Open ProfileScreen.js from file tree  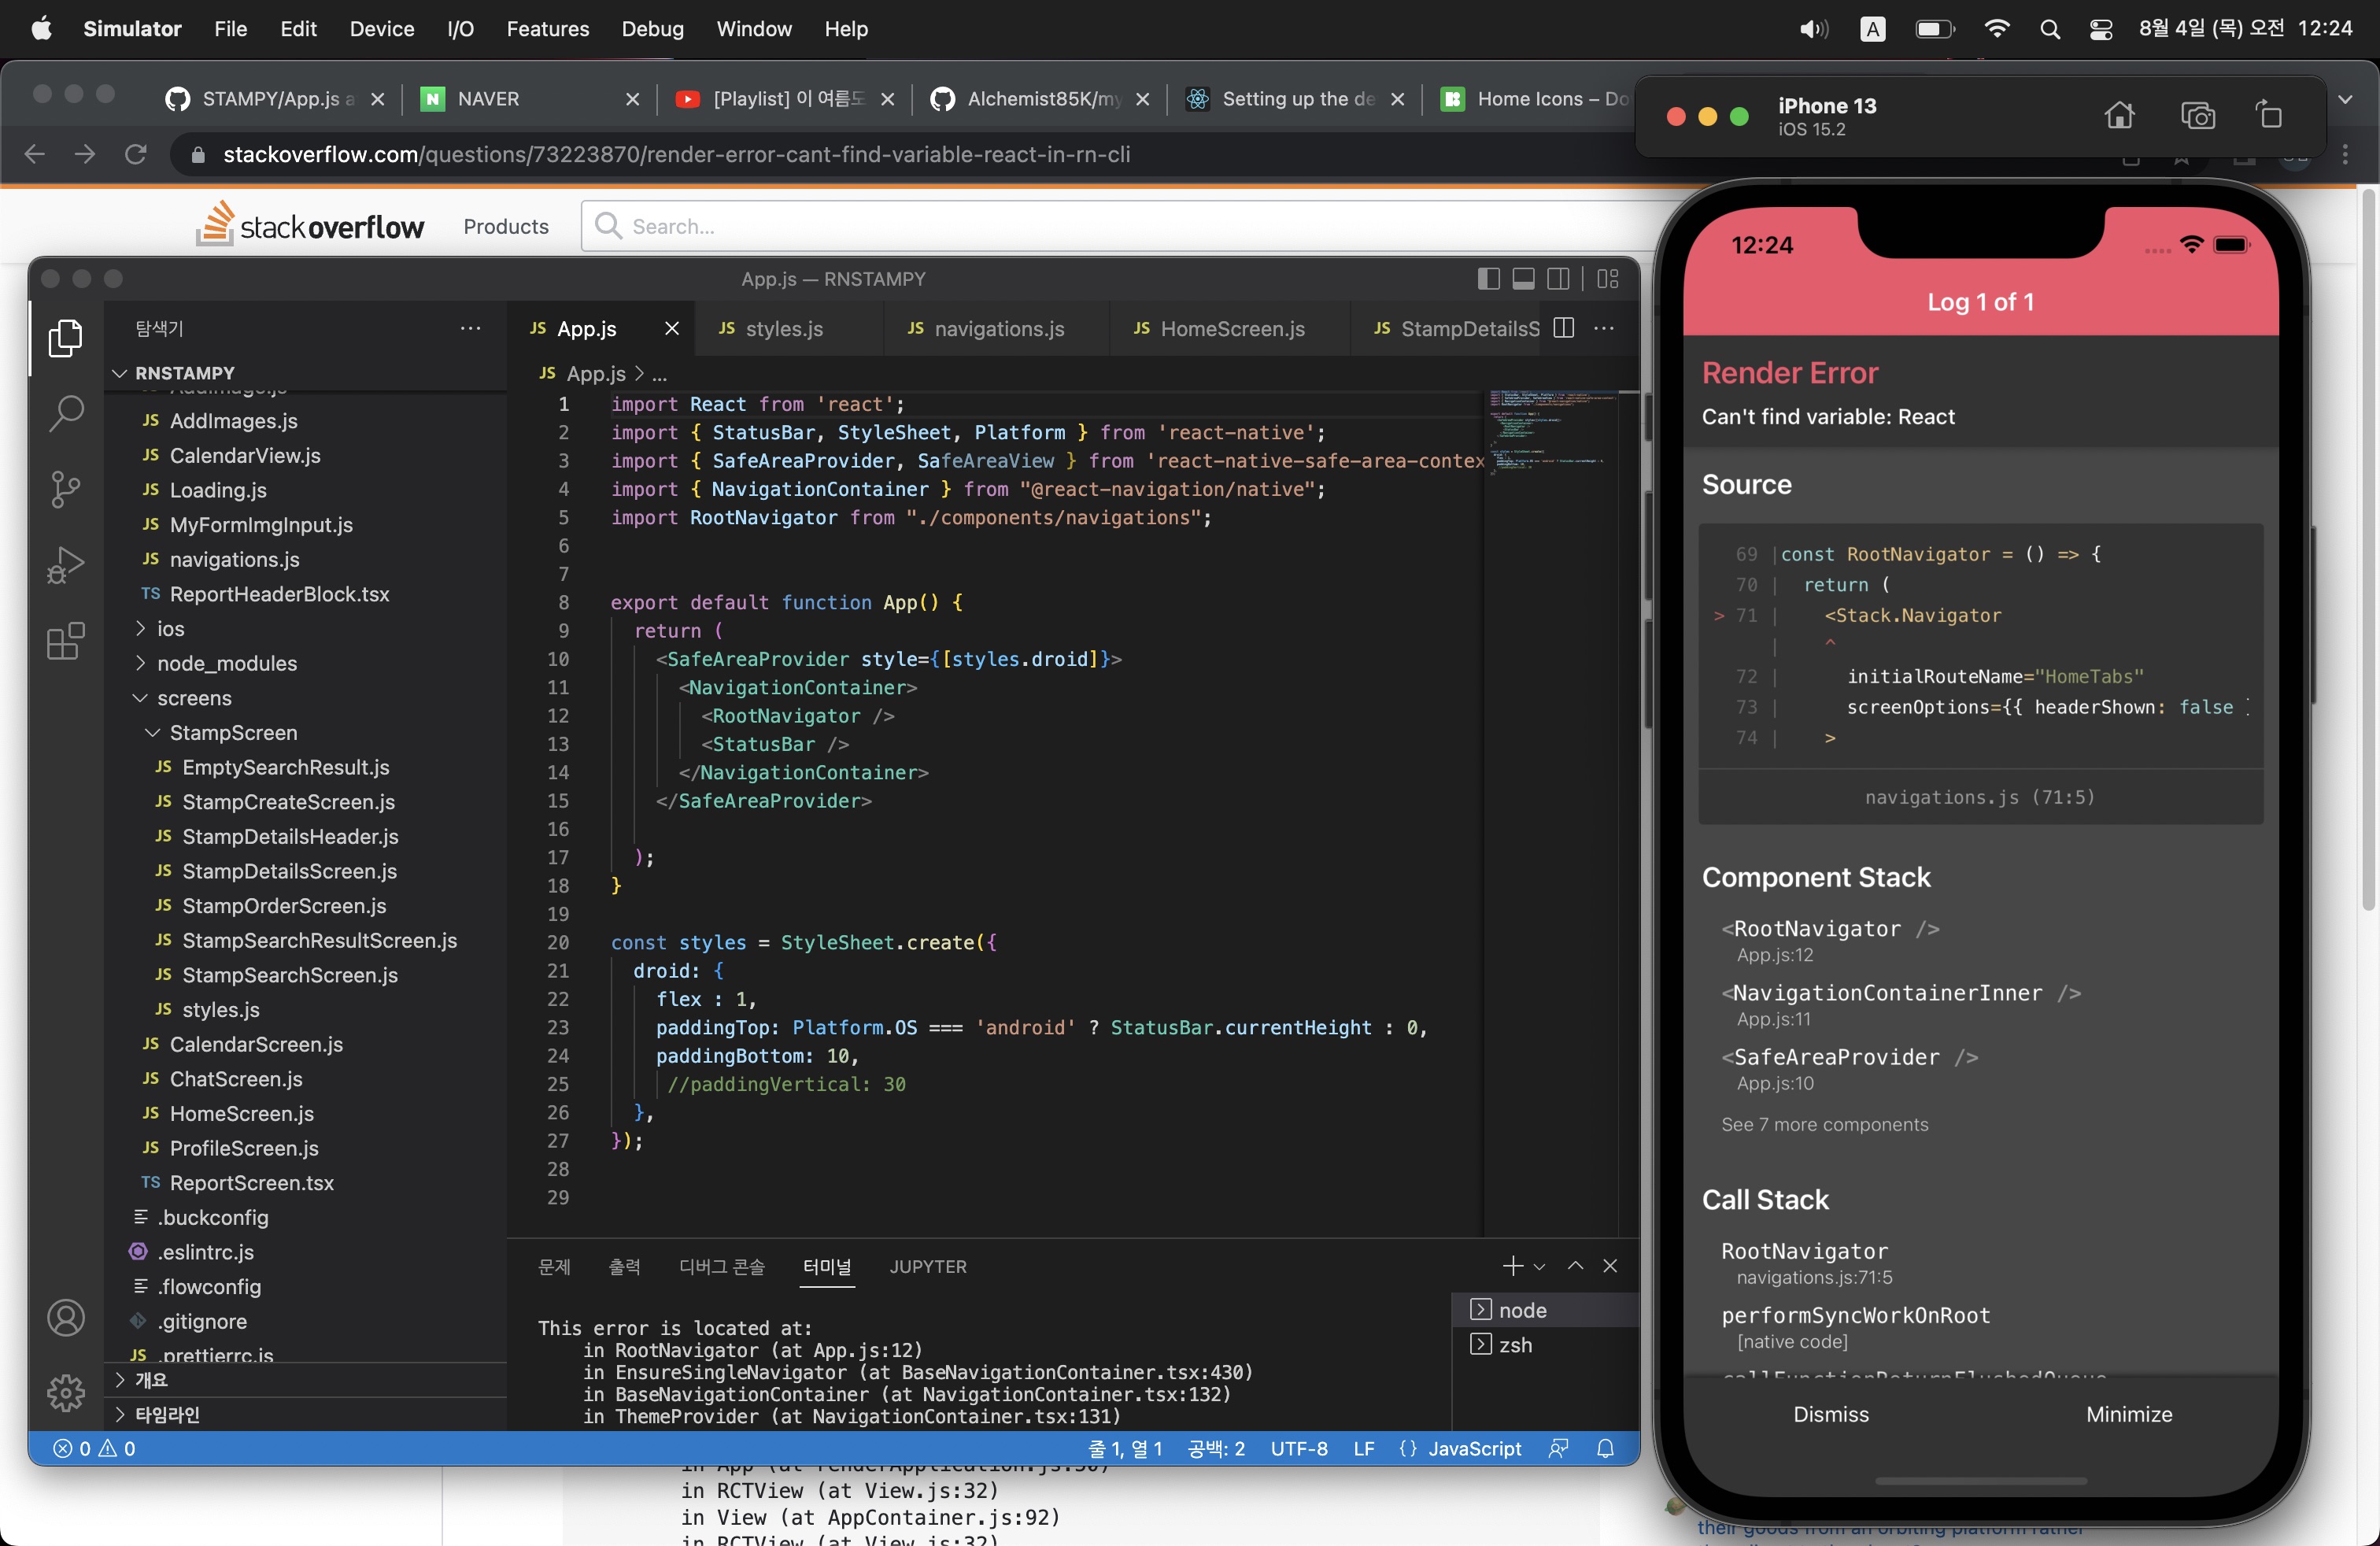point(243,1148)
